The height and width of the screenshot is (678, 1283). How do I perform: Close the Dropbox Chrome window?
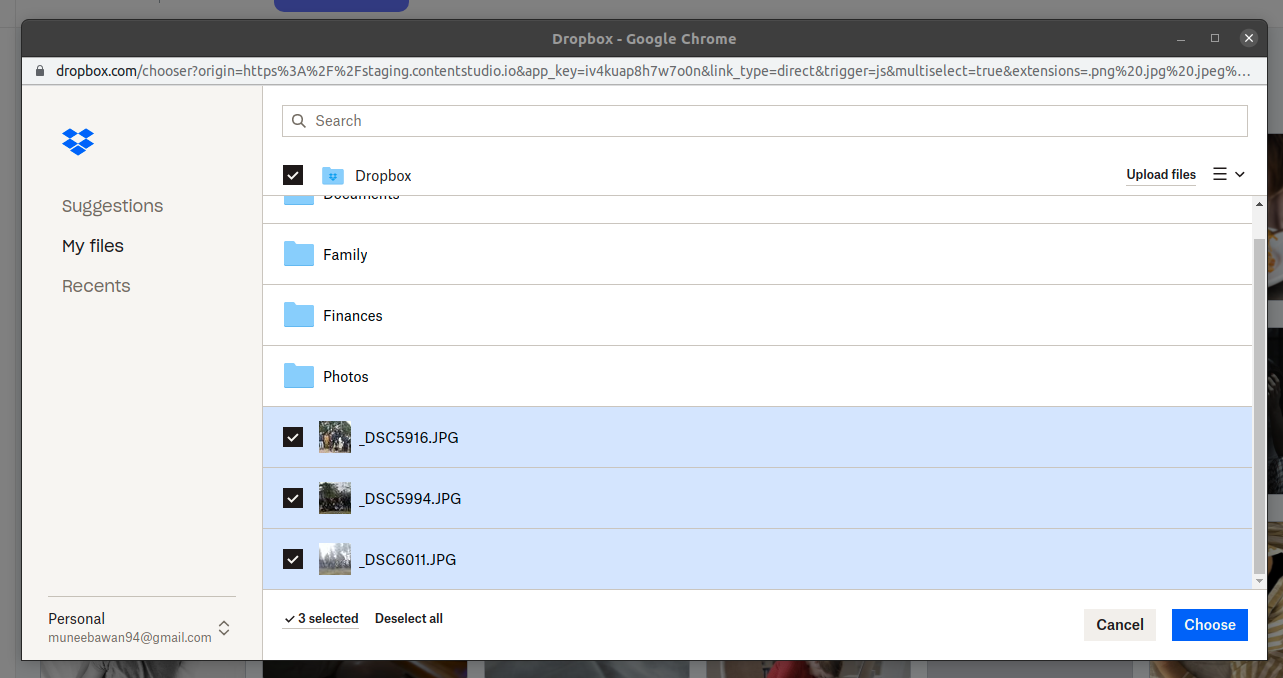tap(1248, 39)
